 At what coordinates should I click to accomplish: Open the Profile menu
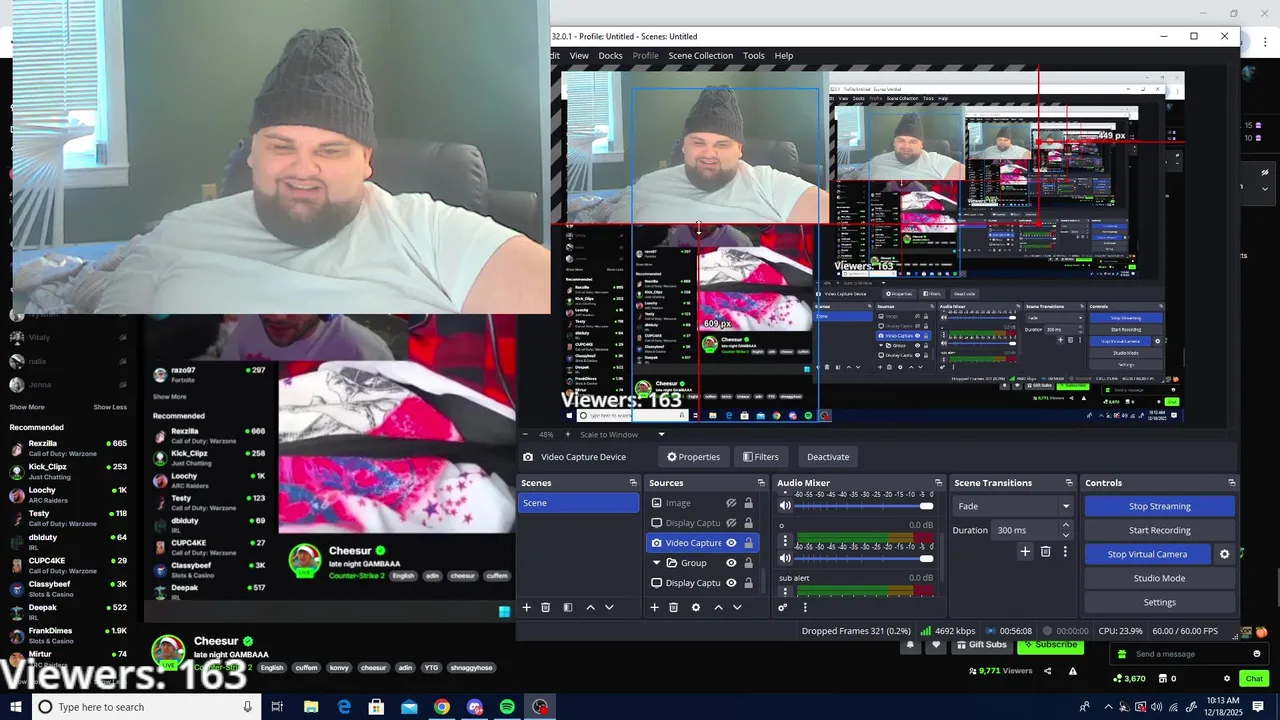coord(646,56)
